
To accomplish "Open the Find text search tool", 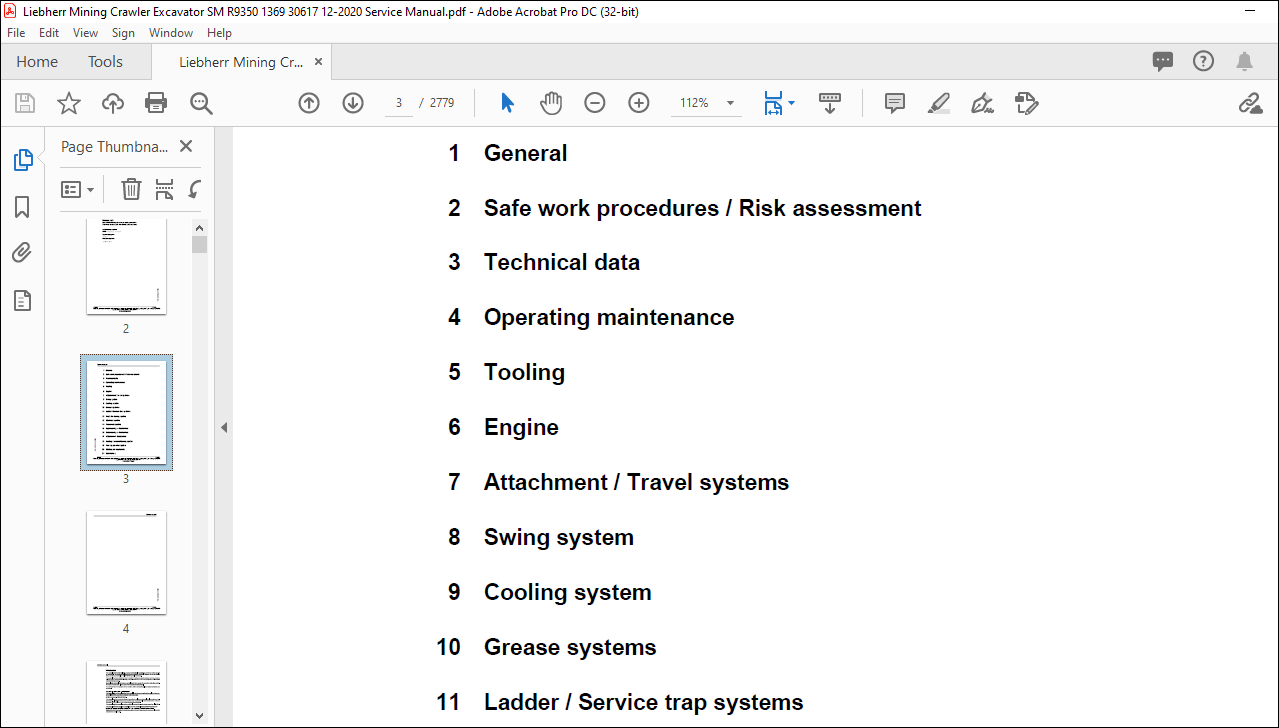I will pos(201,103).
